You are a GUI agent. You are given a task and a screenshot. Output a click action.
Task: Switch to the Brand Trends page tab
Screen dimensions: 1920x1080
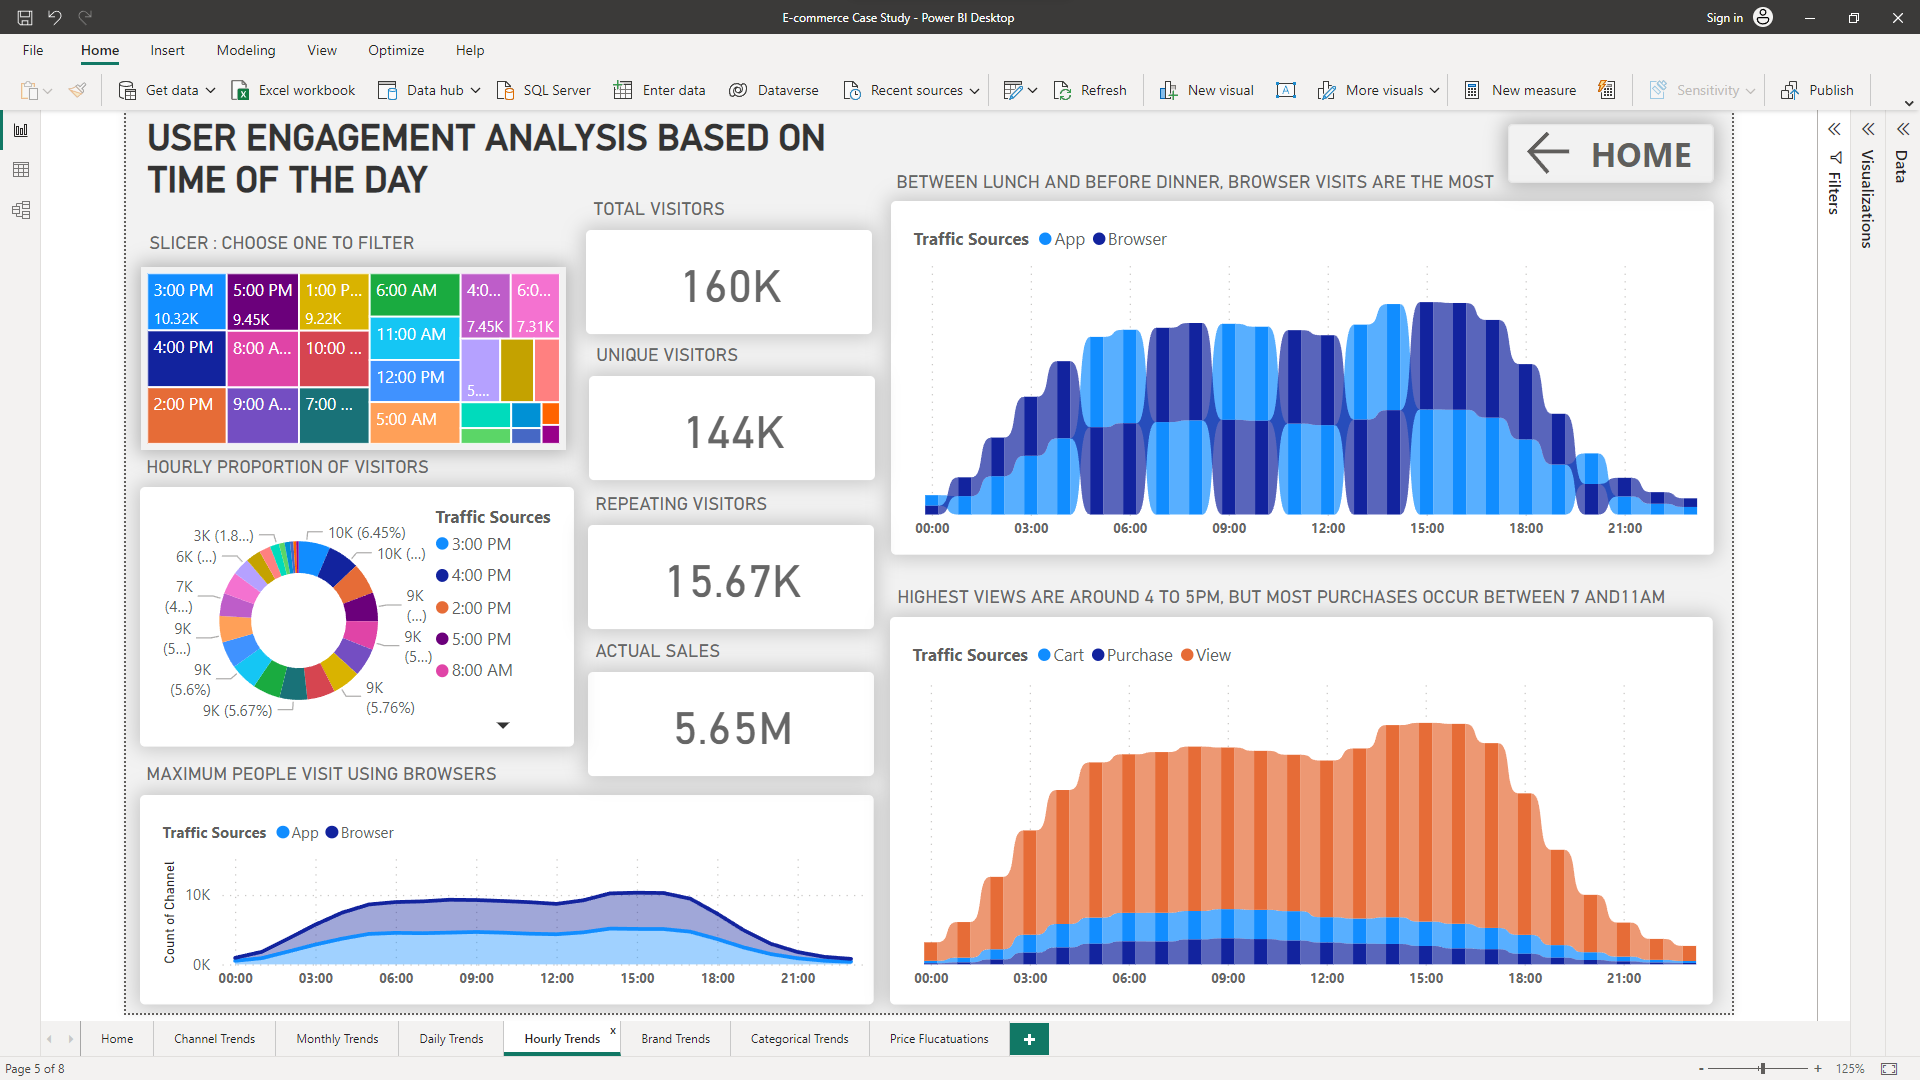(x=675, y=1039)
